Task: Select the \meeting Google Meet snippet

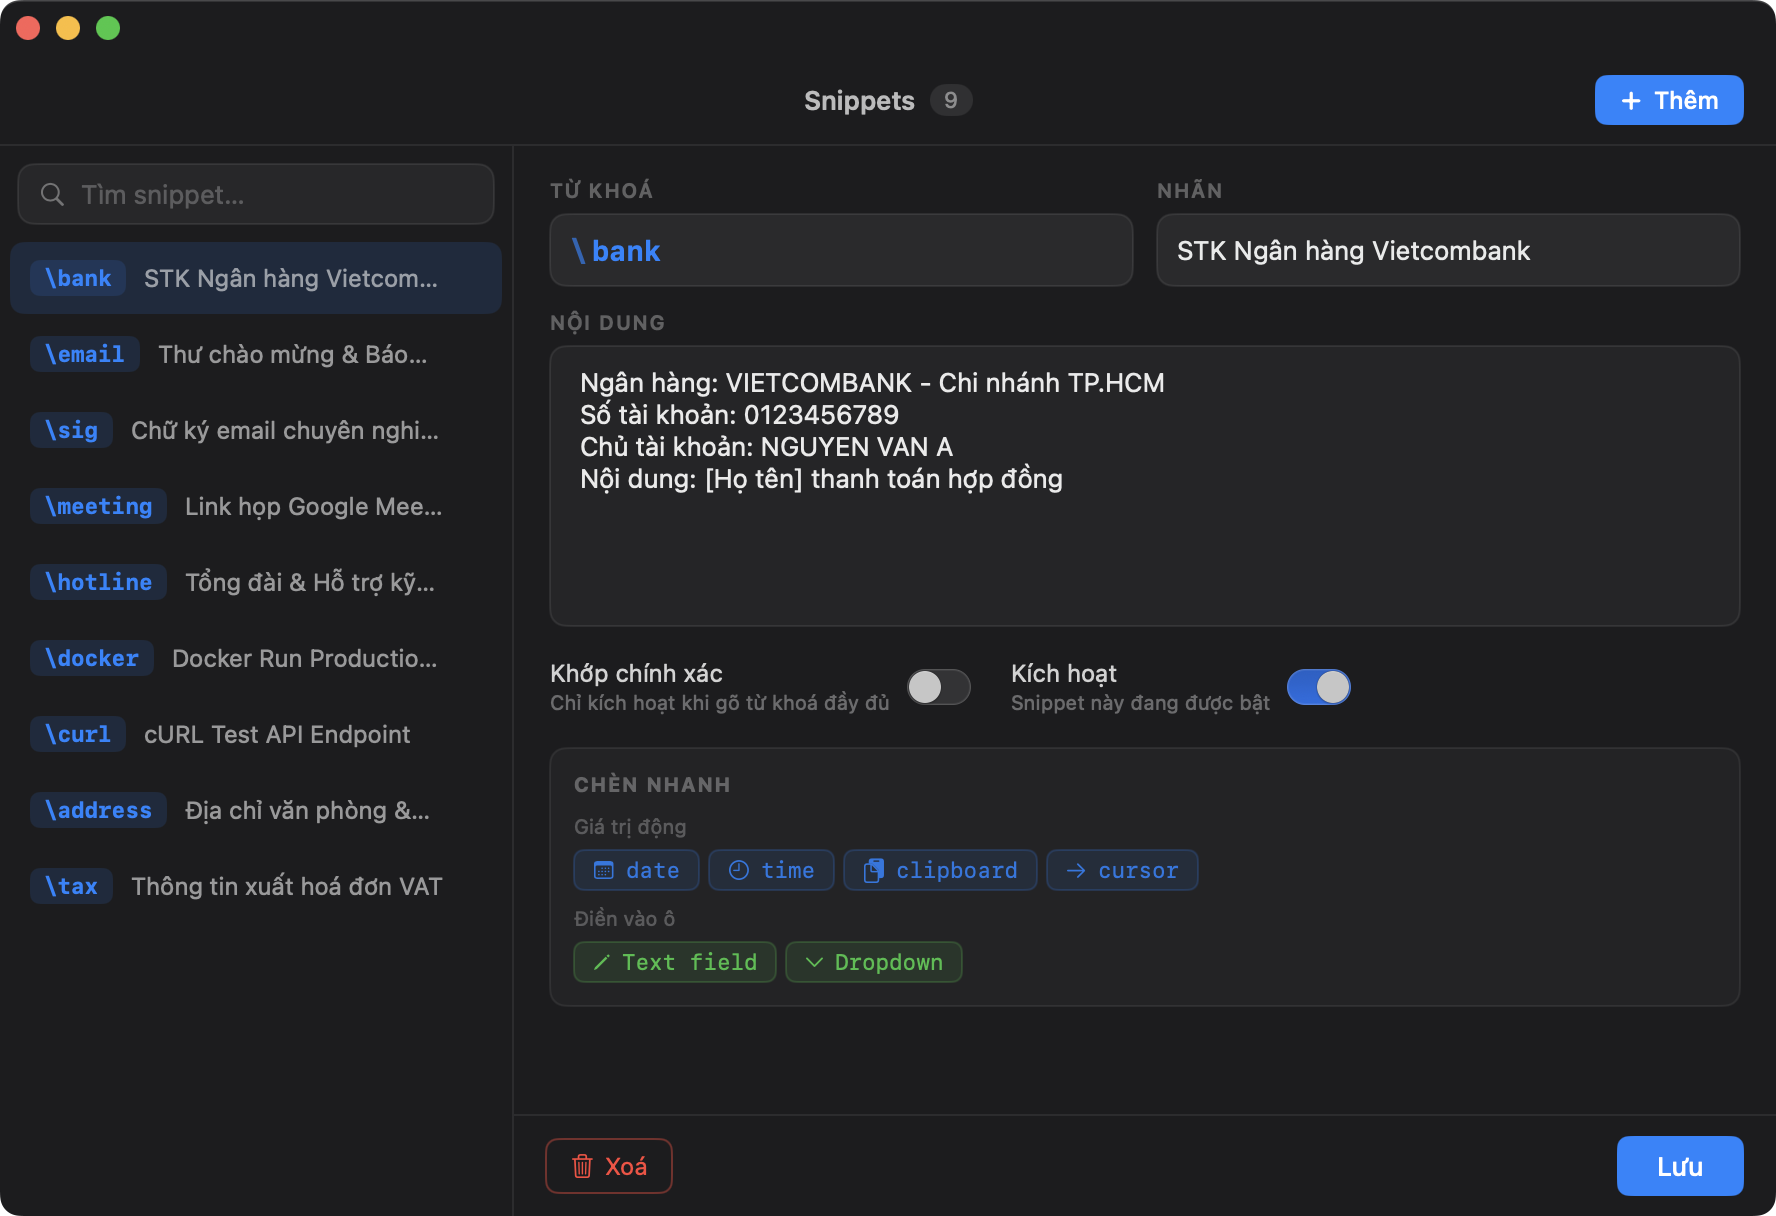Action: 256,506
